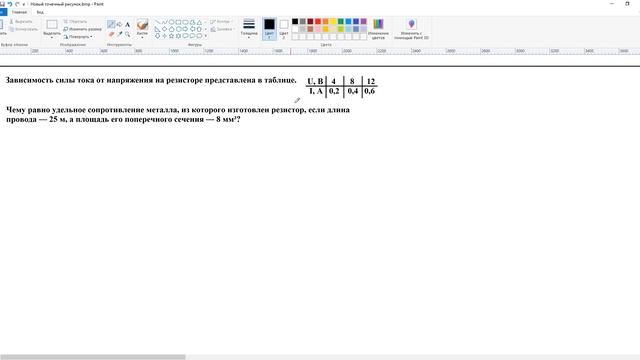Choose the Pentagon shape
The image size is (640, 360).
[x=171, y=29]
